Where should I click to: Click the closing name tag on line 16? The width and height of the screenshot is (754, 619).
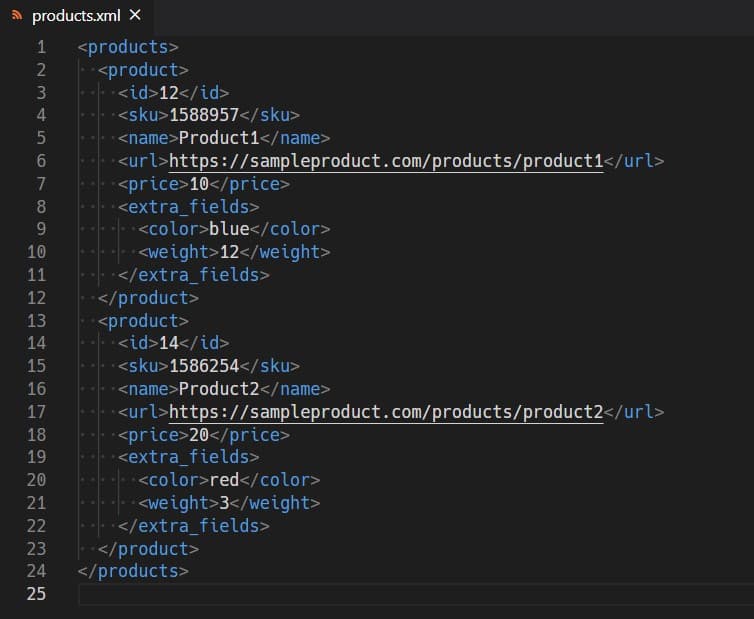pyautogui.click(x=295, y=389)
